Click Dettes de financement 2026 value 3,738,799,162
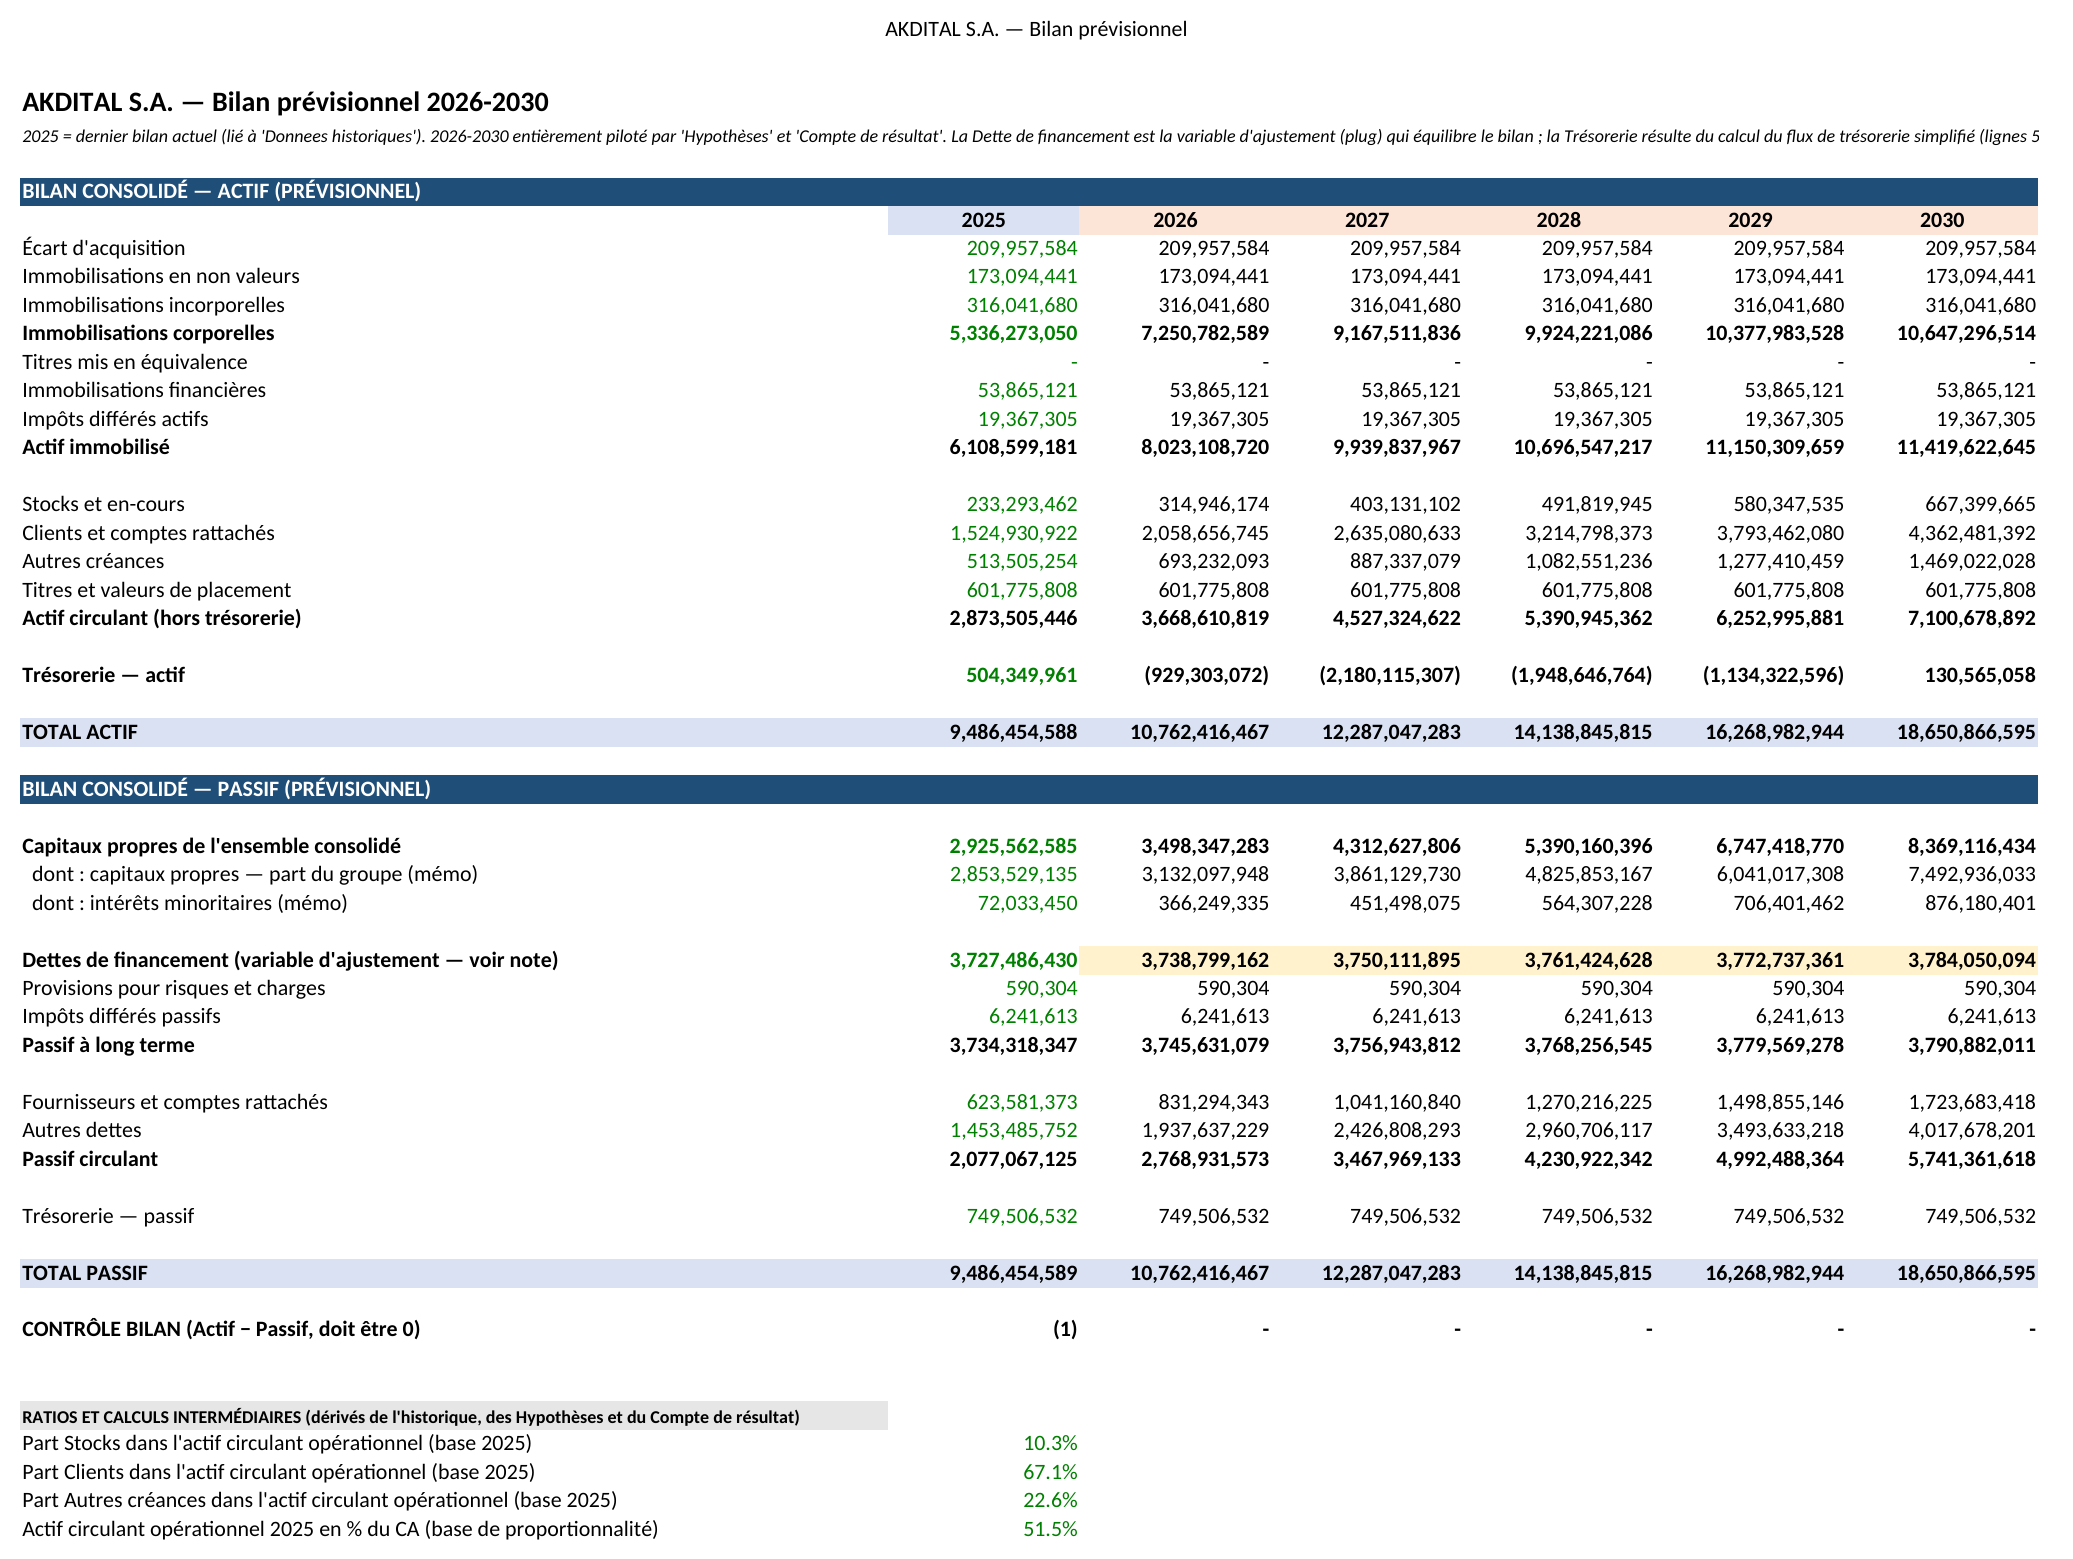Viewport: 2073px width, 1559px height. click(x=1205, y=960)
